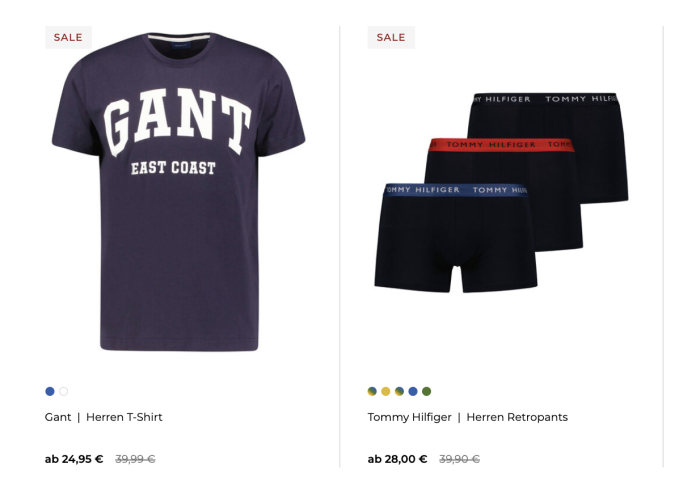Image resolution: width=700 pixels, height=498 pixels.
Task: Open the Herren T-Shirt product title
Action: pyautogui.click(x=124, y=417)
